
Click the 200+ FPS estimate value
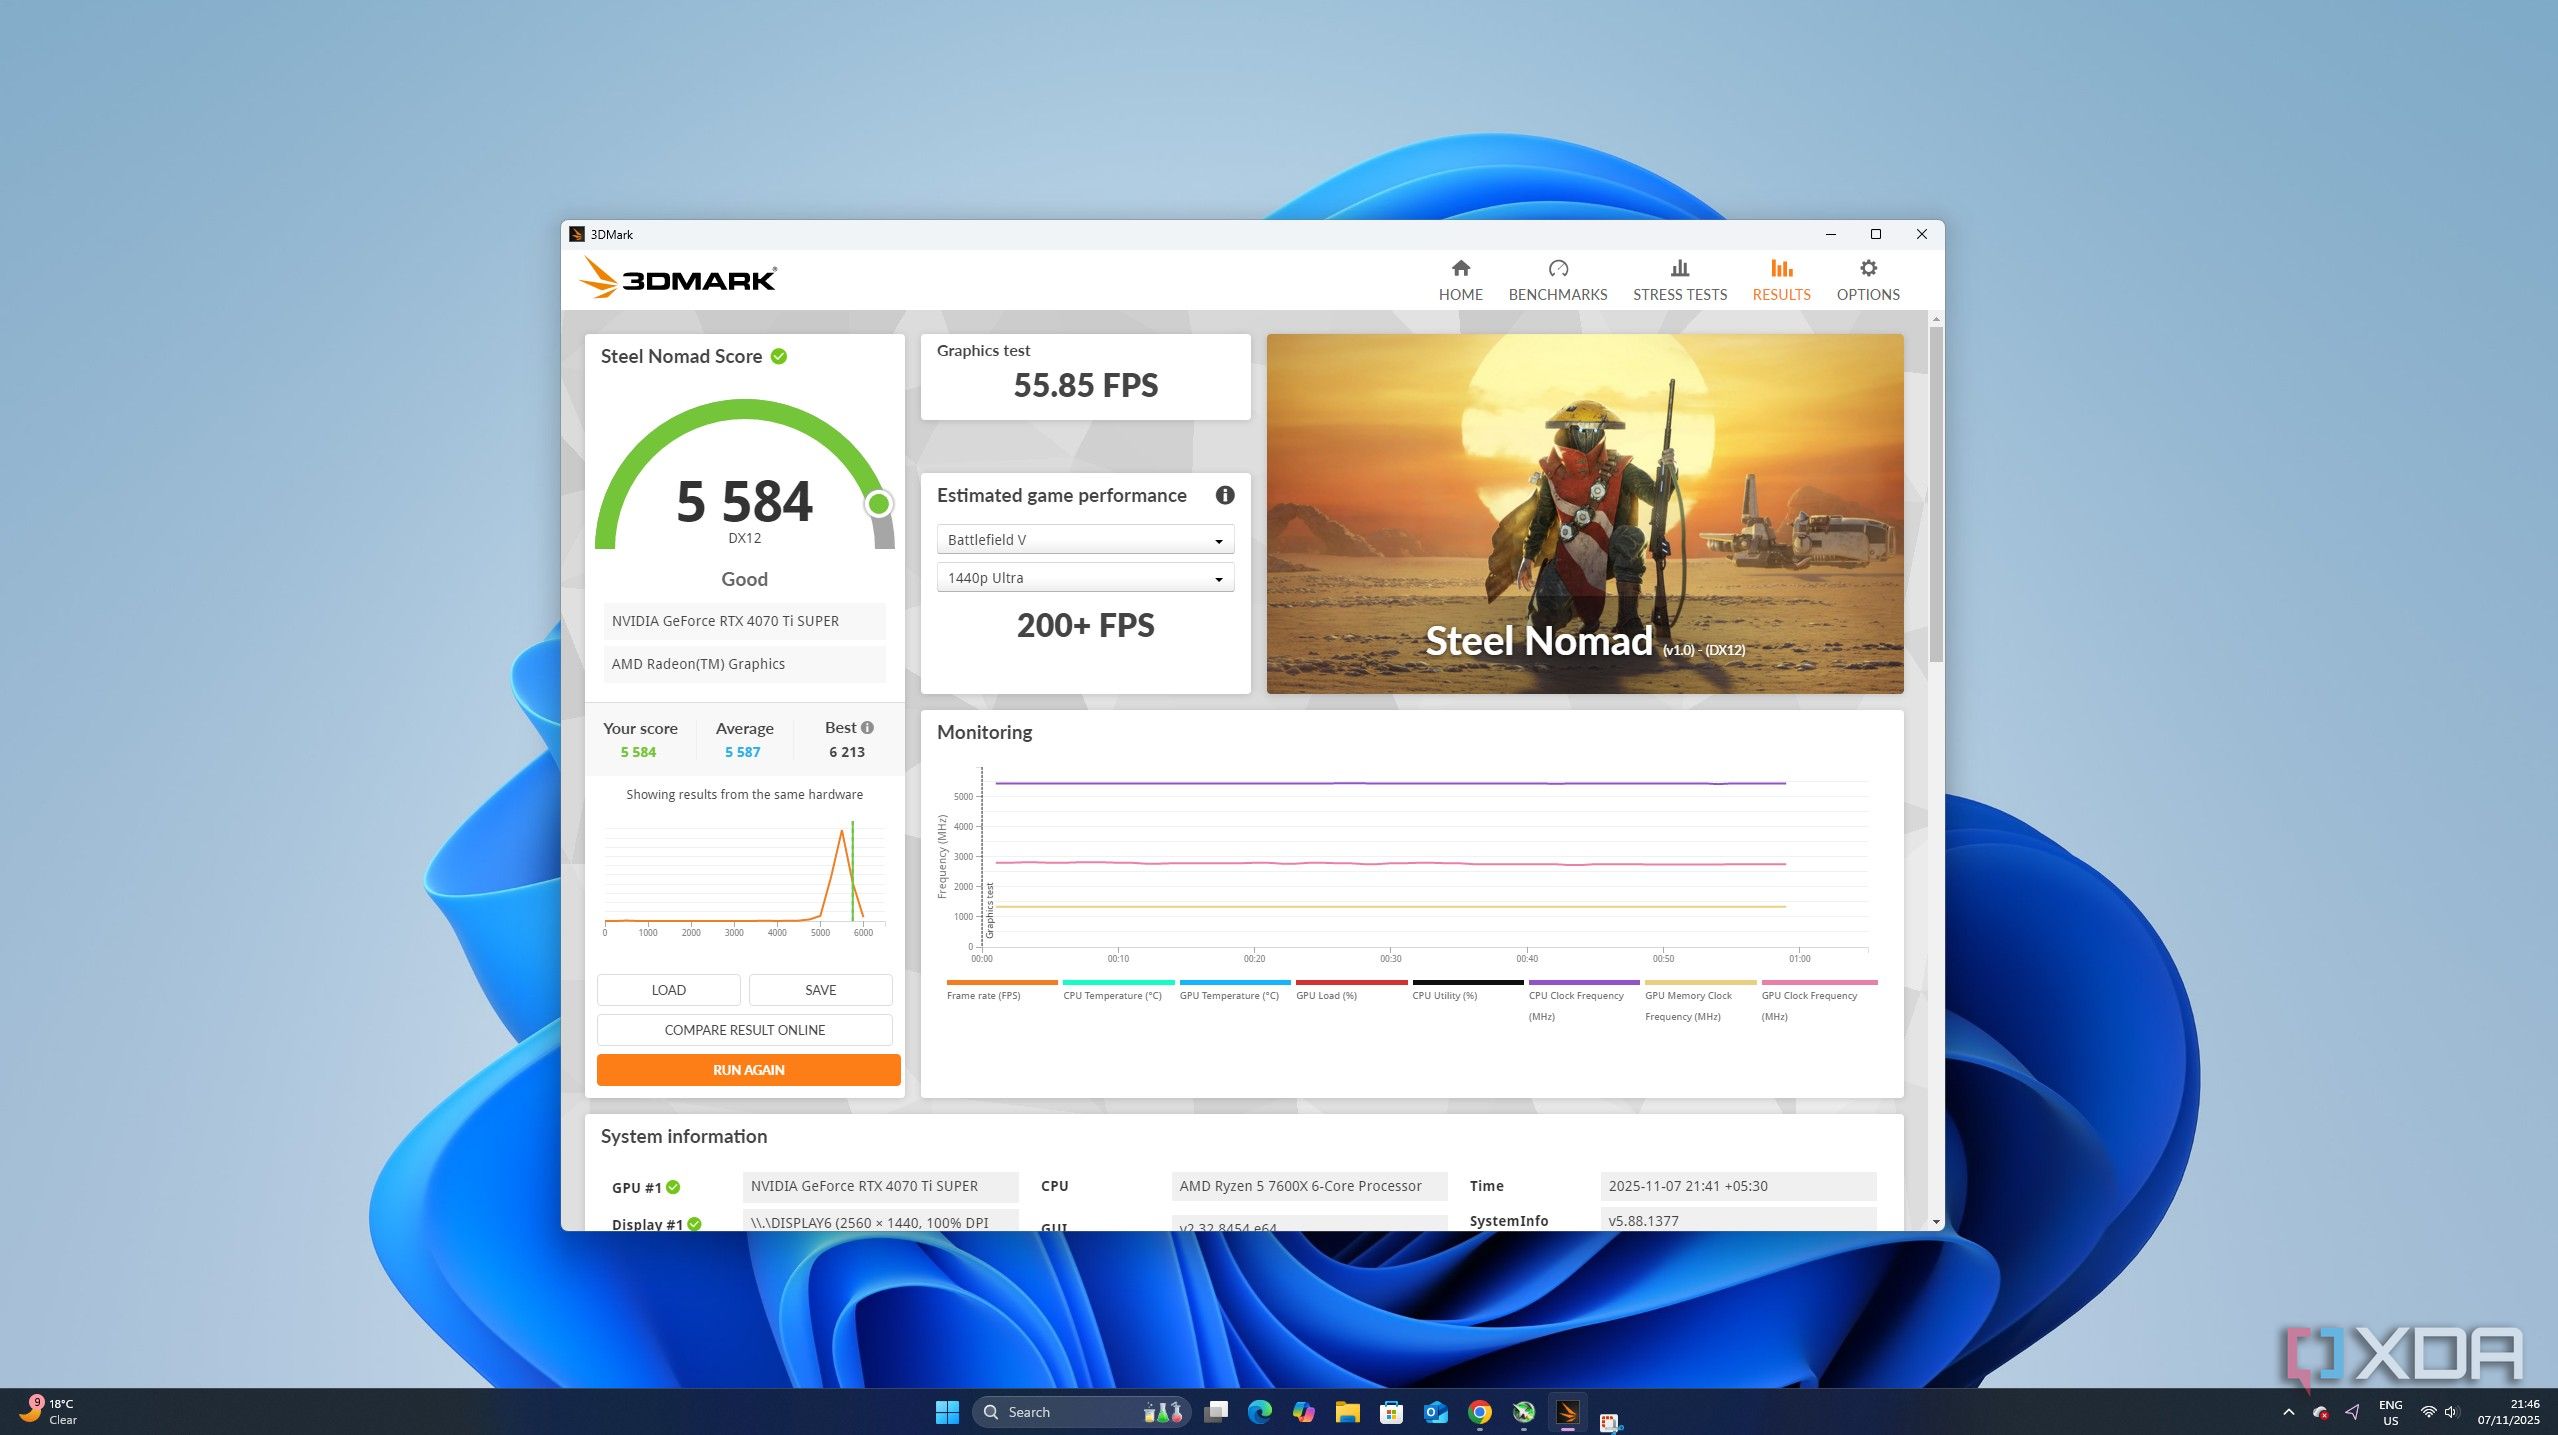(x=1085, y=625)
